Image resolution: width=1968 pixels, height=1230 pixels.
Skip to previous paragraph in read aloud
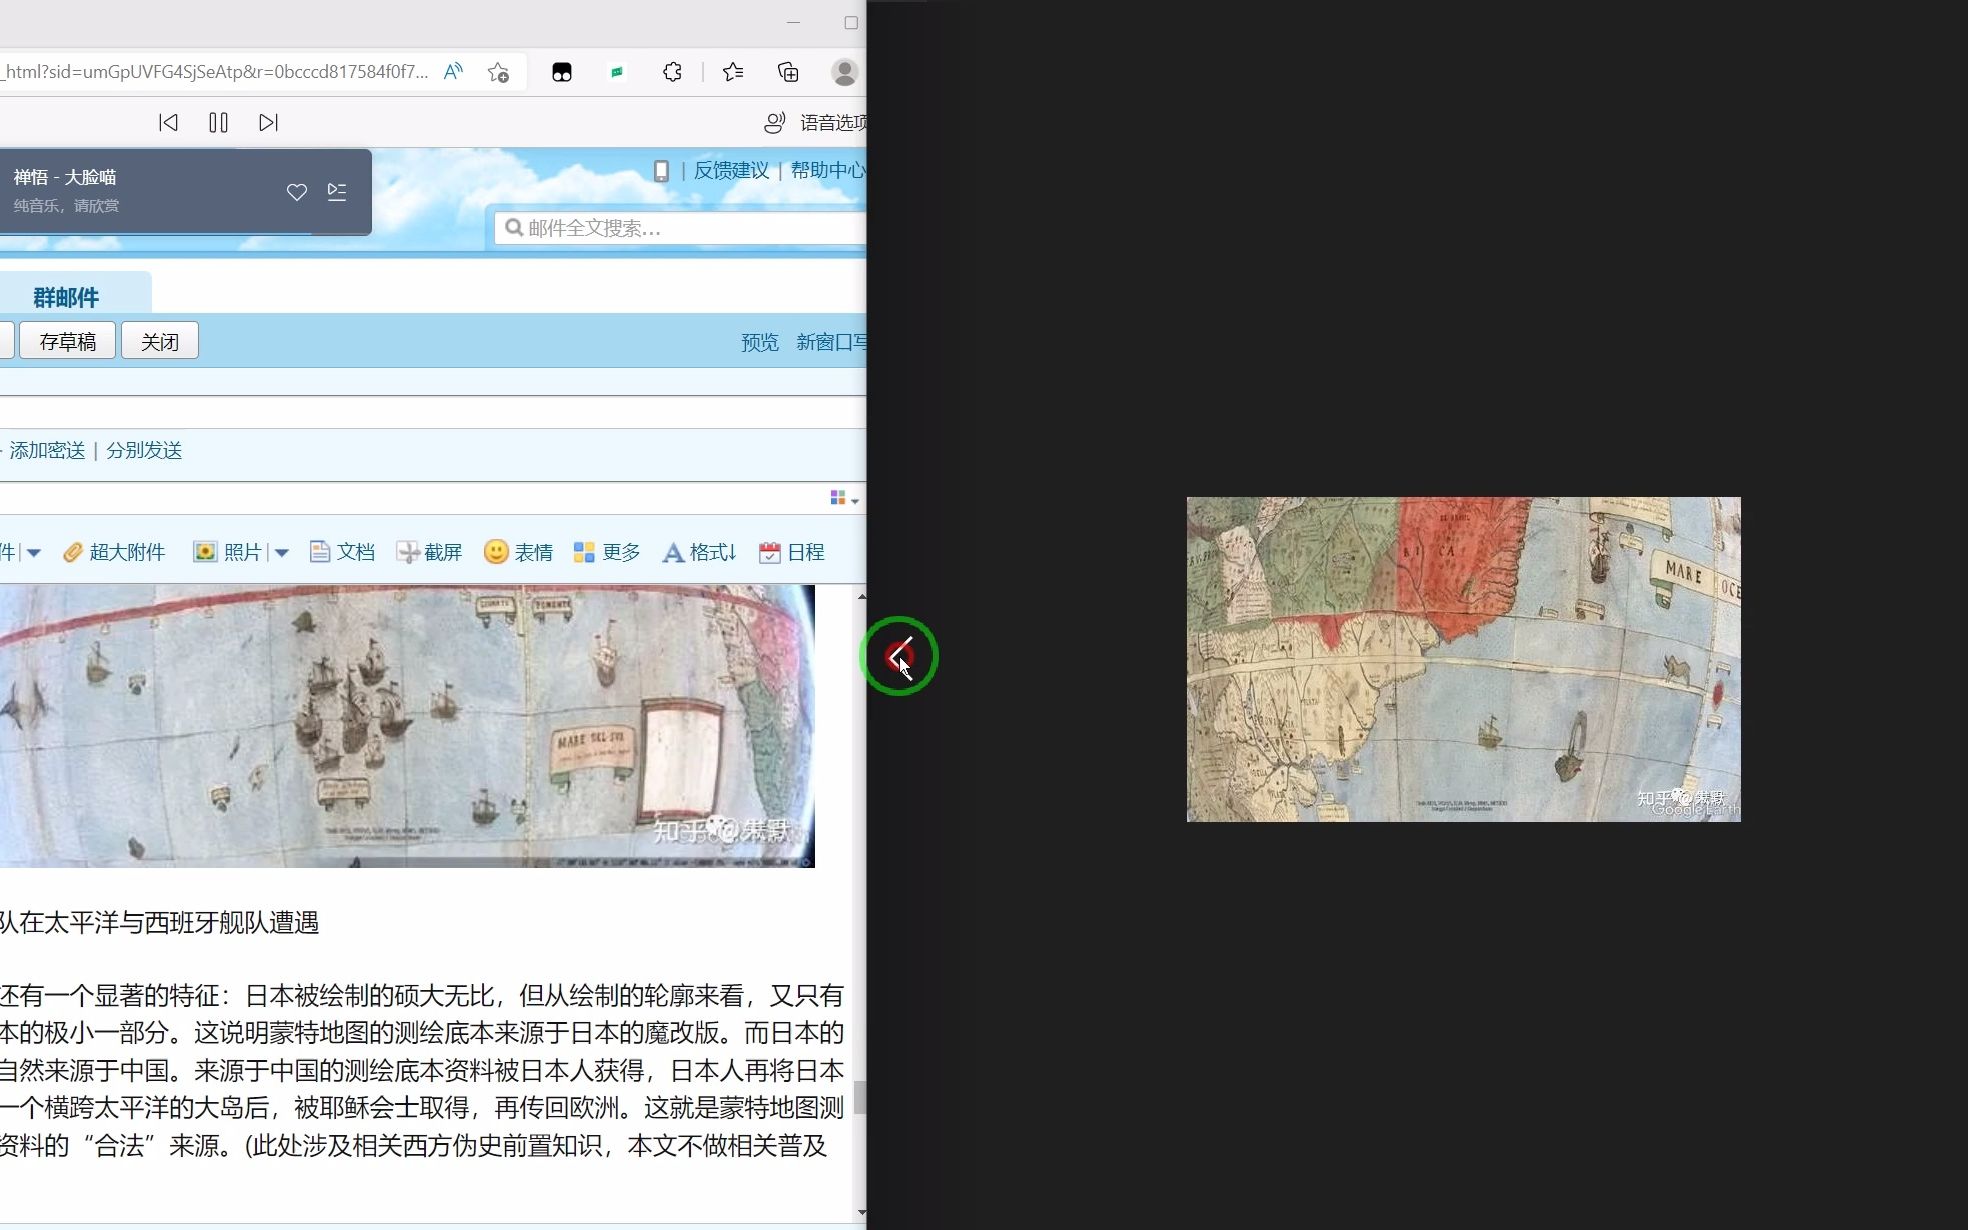click(x=168, y=122)
